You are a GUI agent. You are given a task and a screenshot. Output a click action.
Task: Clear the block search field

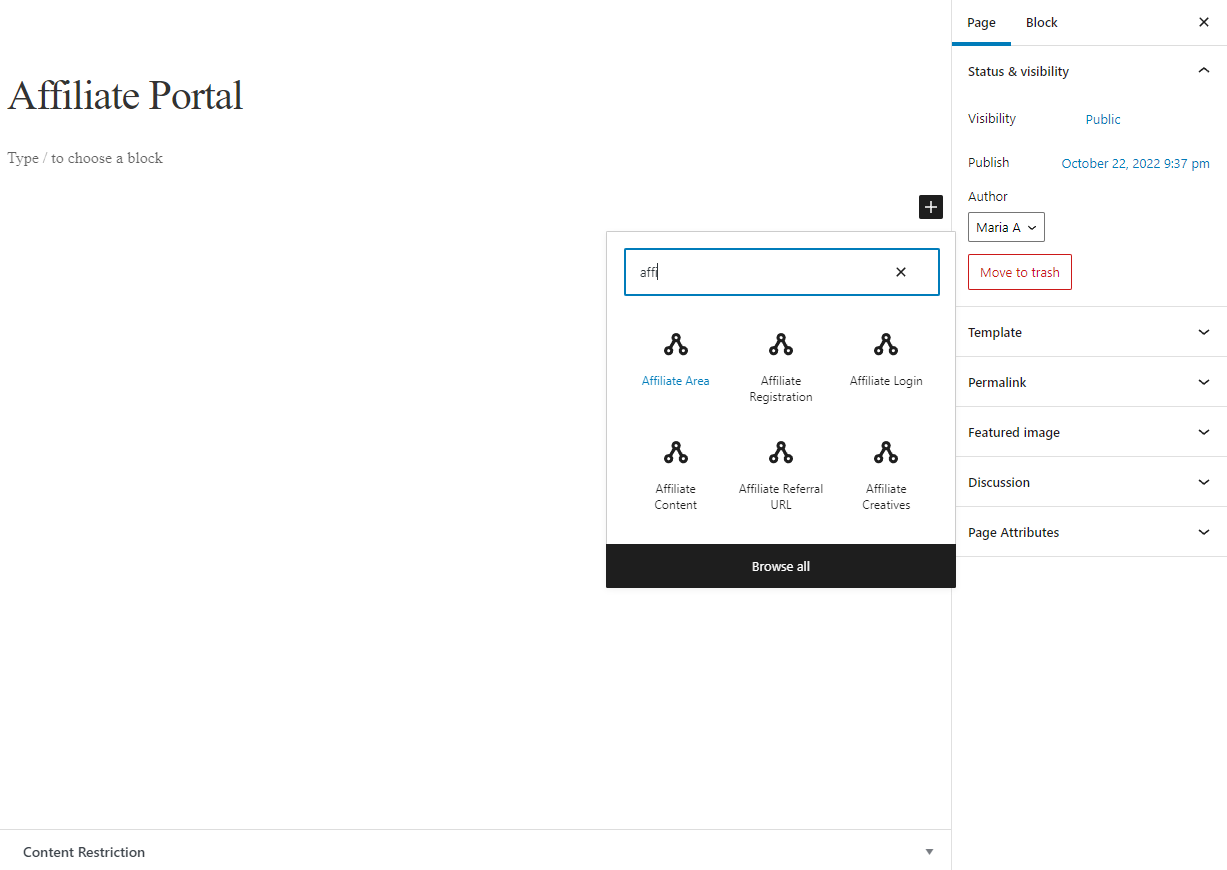(x=901, y=272)
